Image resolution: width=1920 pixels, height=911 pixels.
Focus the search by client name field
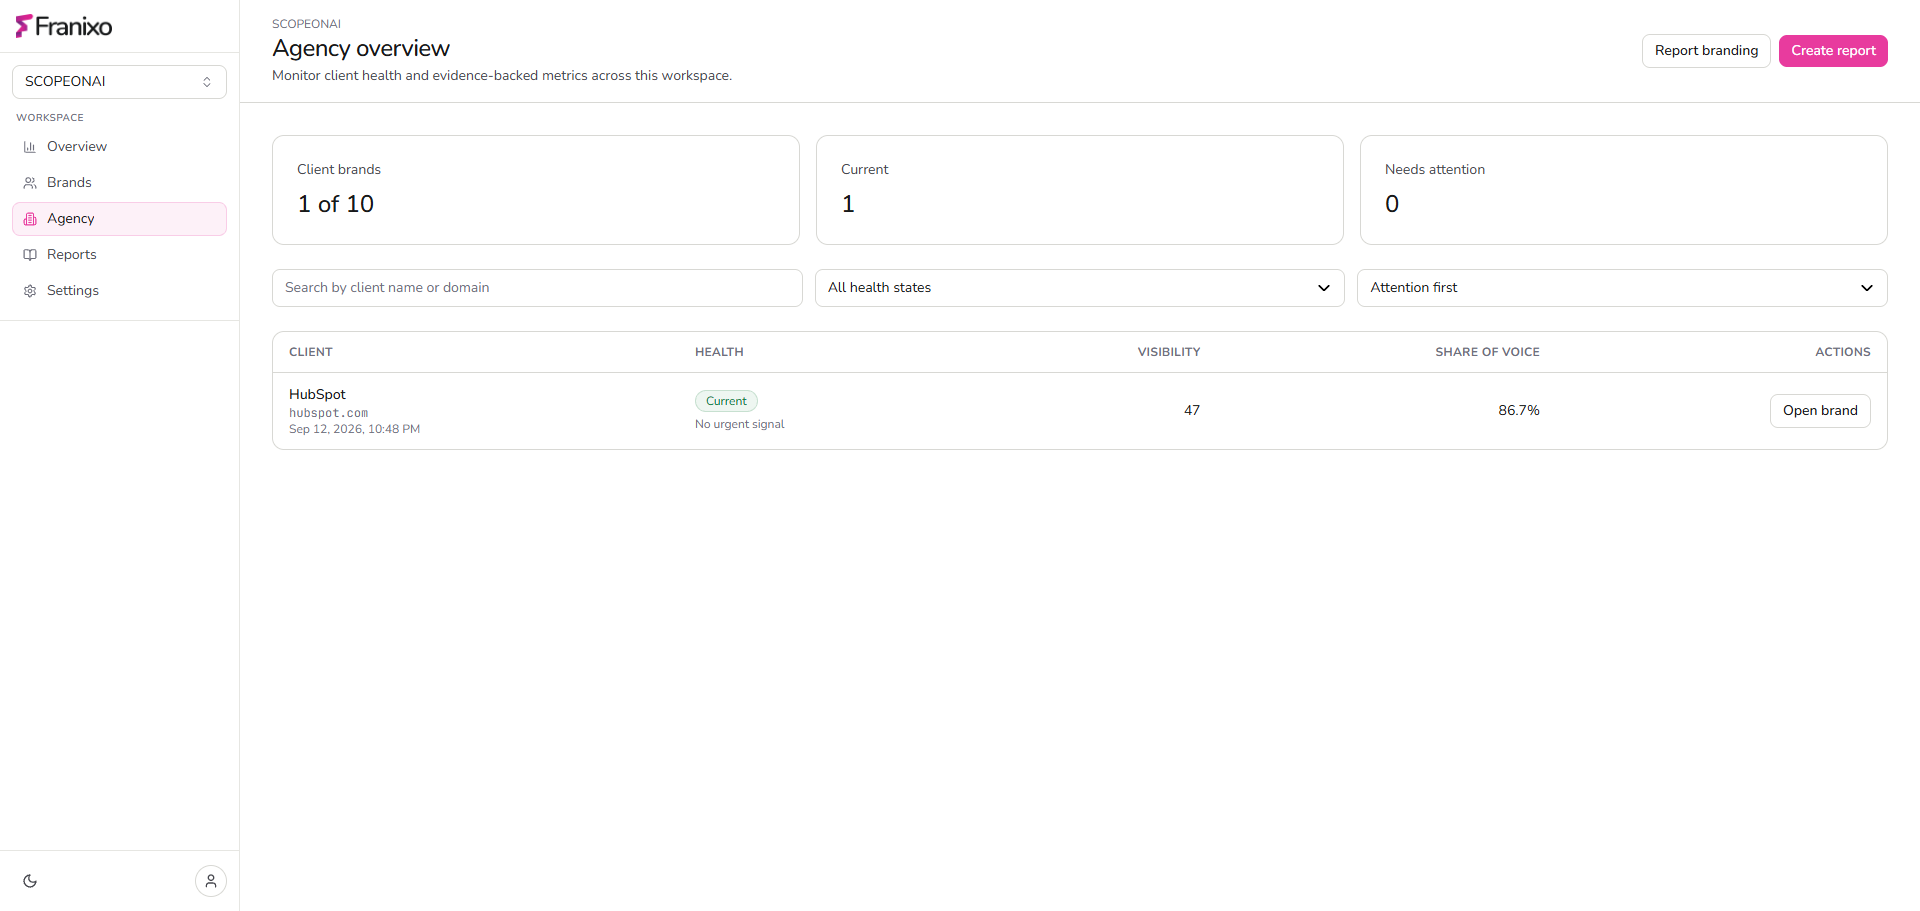click(537, 288)
